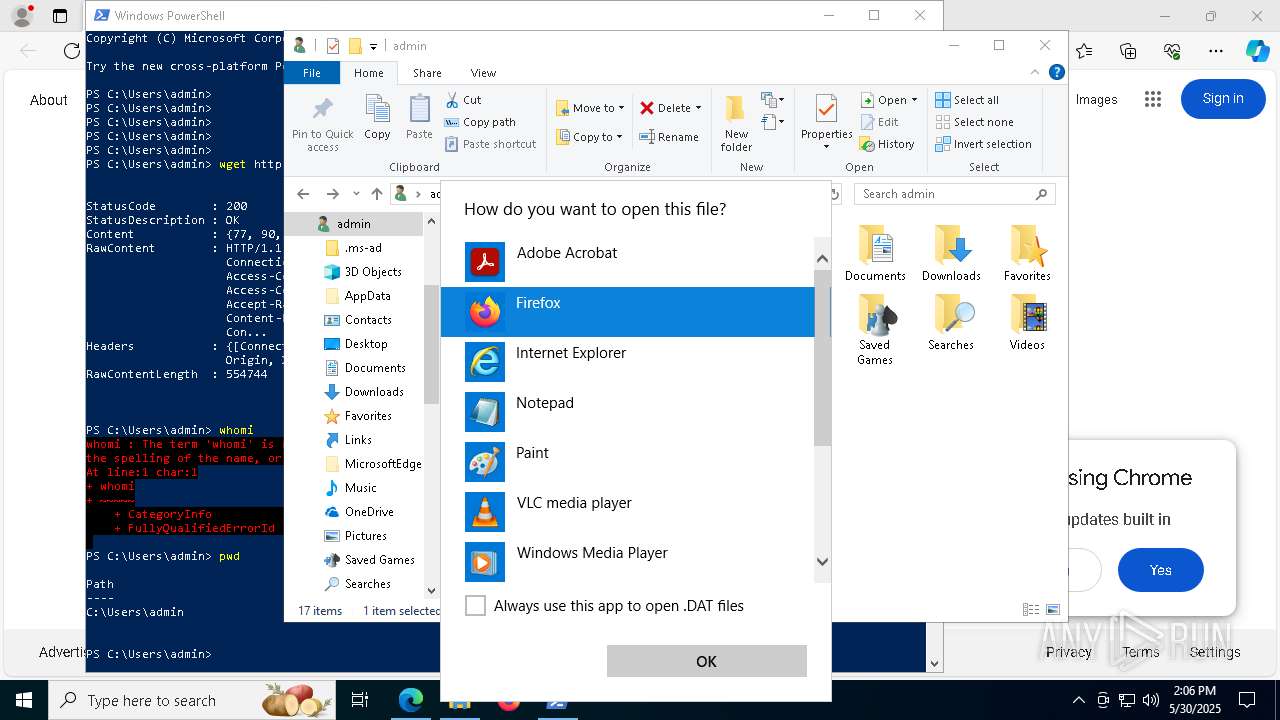Open Microsoft Edge from the taskbar
This screenshot has width=1280, height=720.
pyautogui.click(x=411, y=700)
